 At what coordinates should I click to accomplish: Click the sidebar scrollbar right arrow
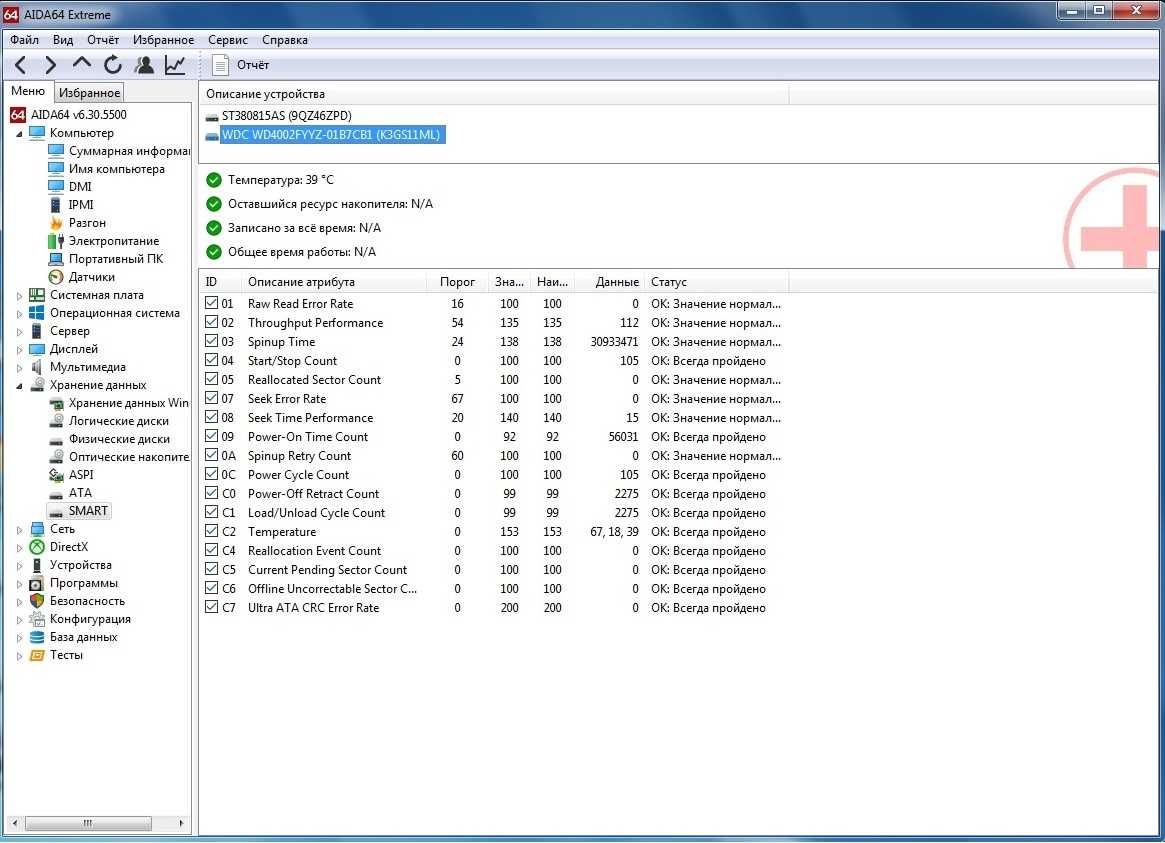[x=181, y=823]
